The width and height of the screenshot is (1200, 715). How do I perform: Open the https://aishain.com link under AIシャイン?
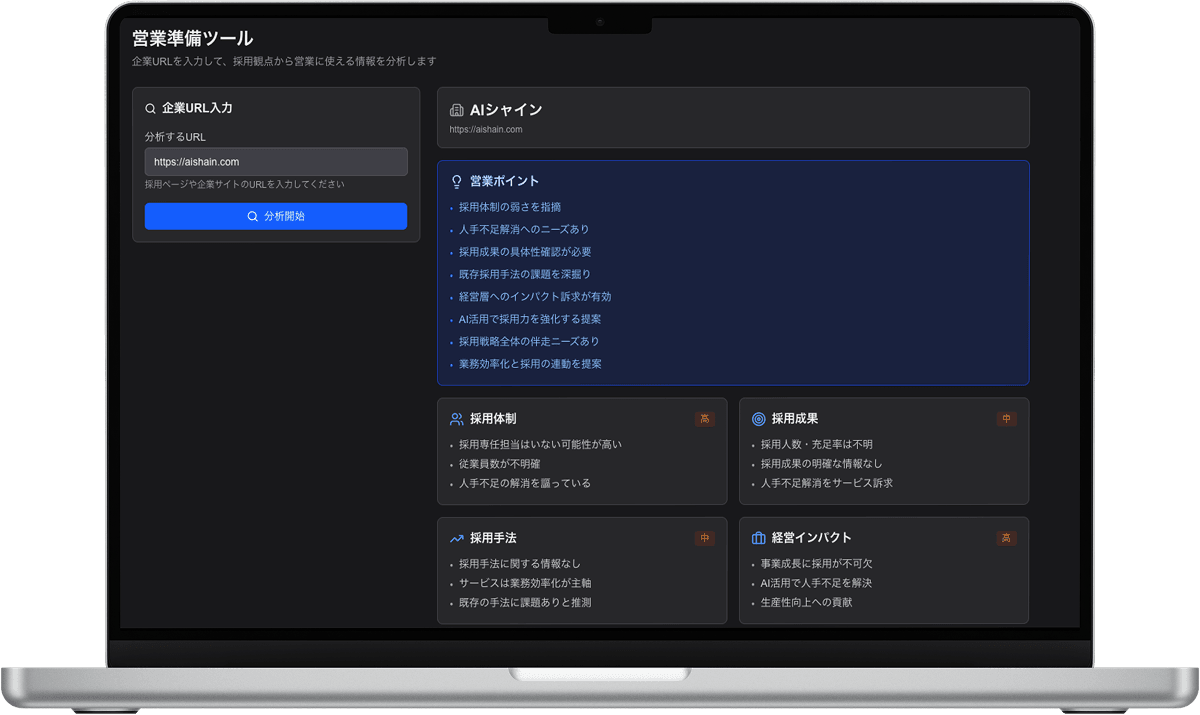coord(486,130)
